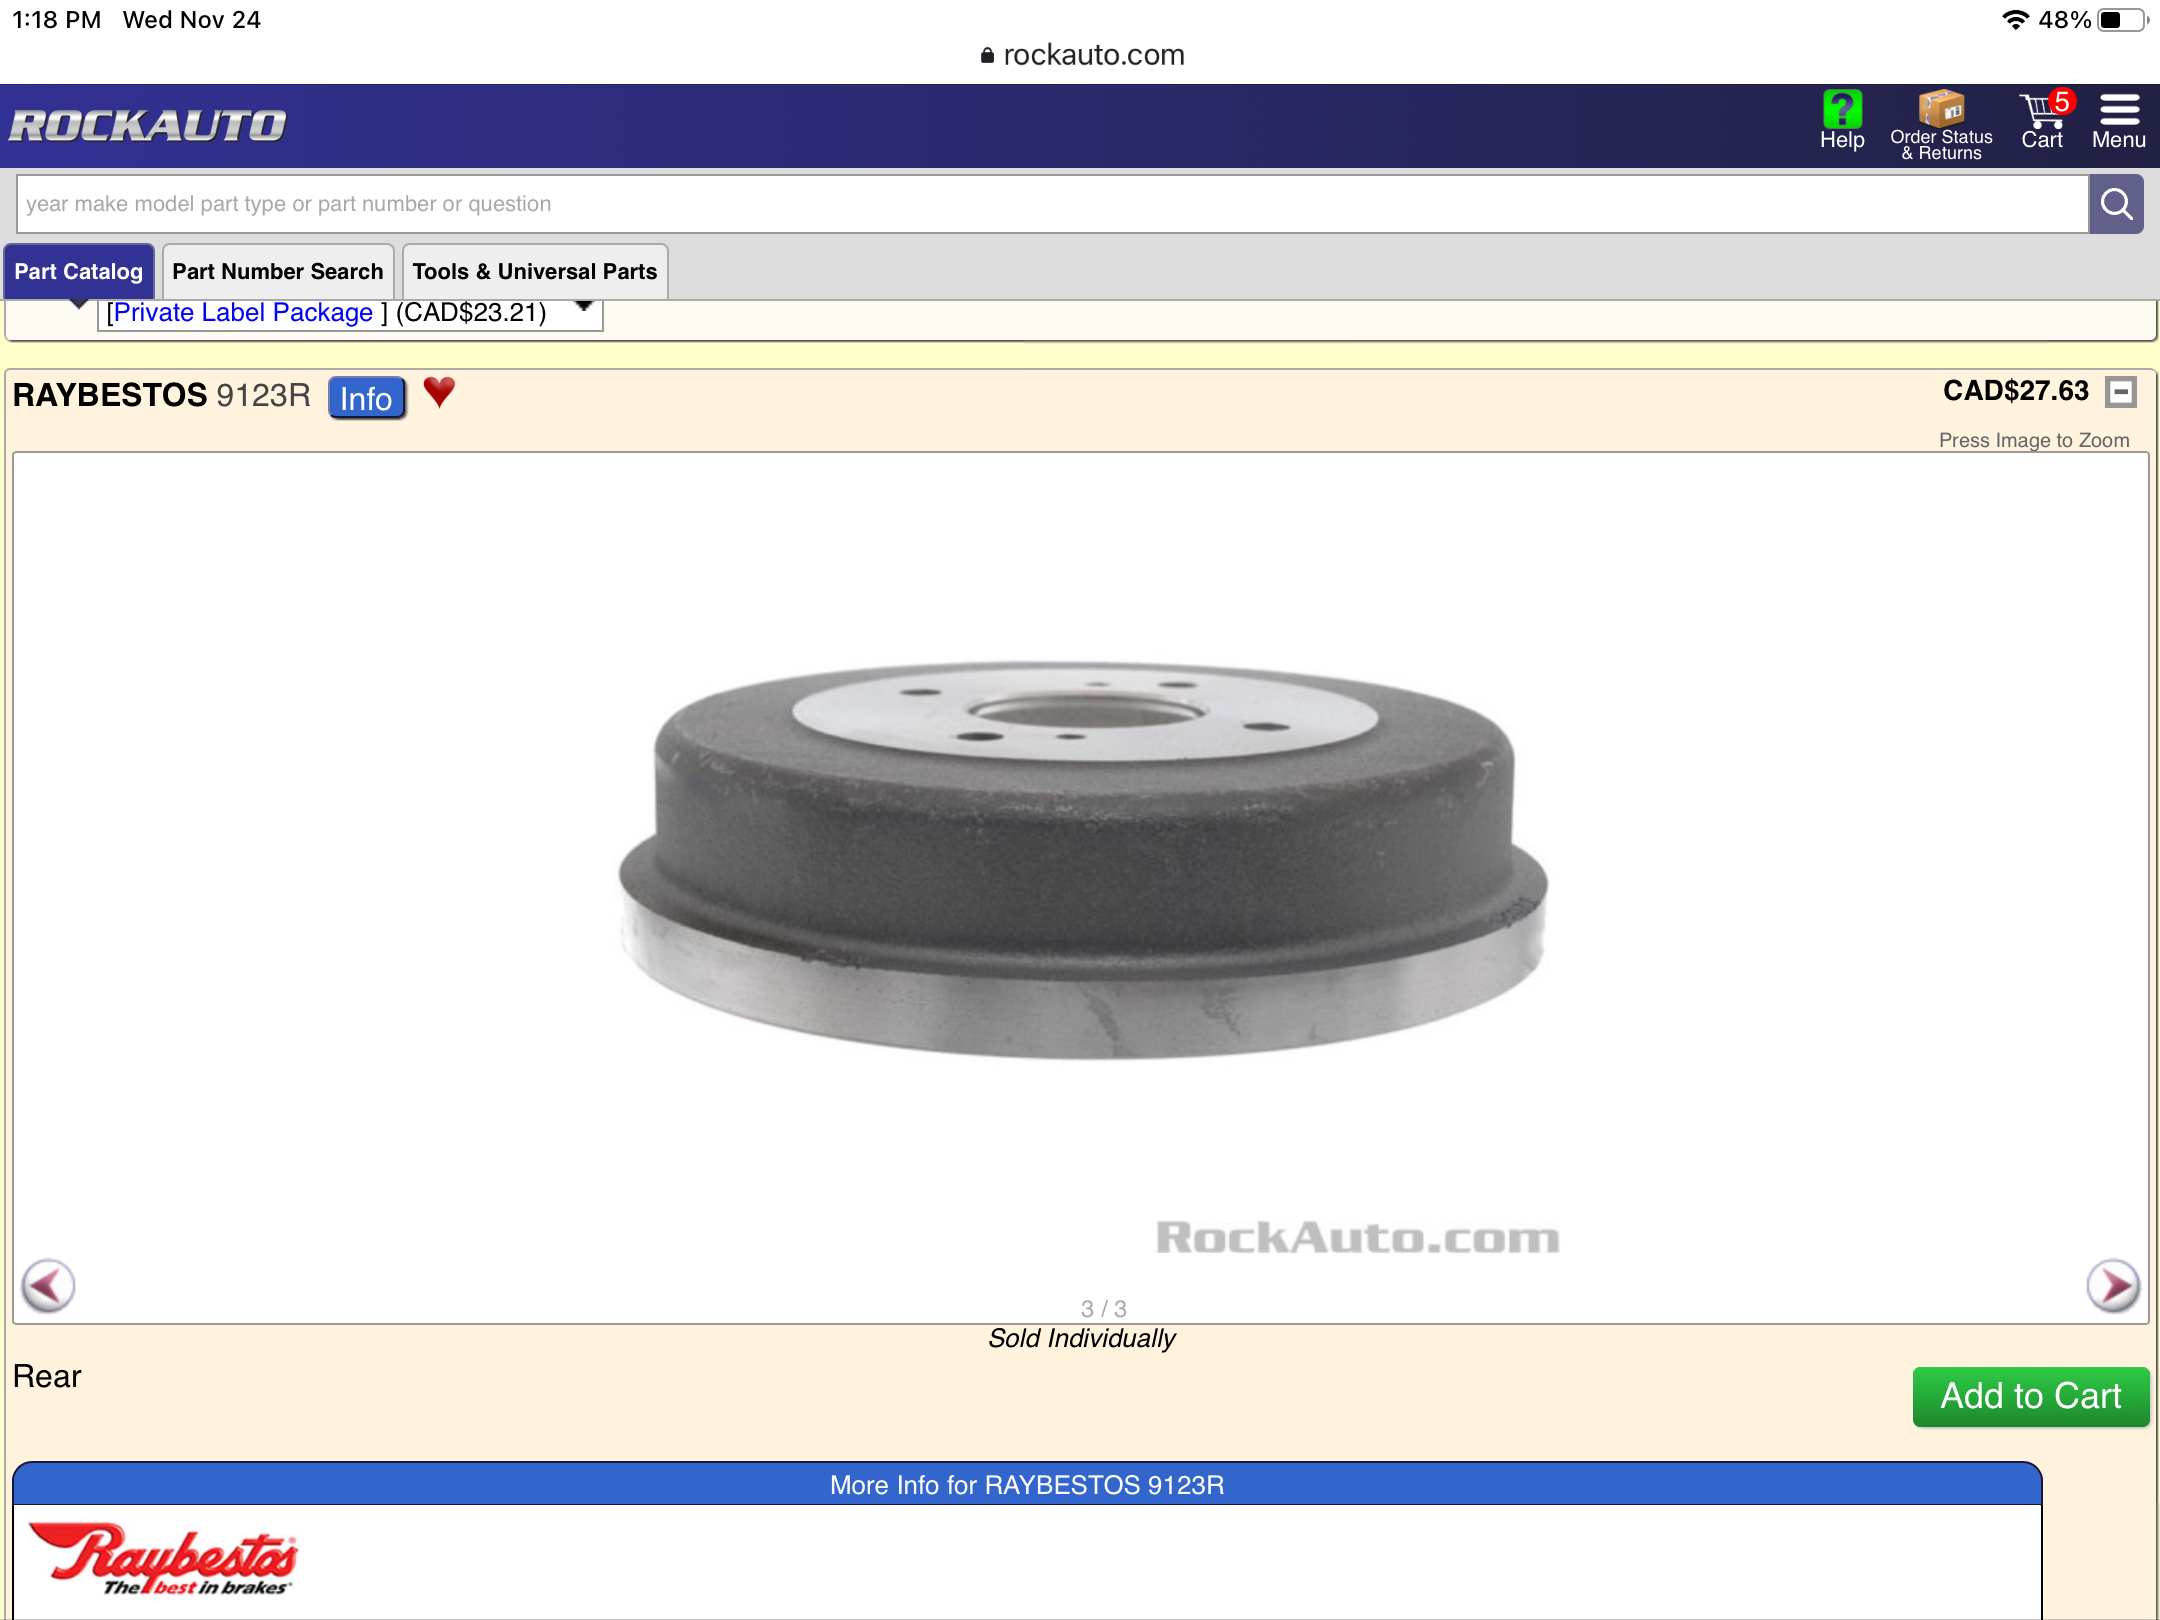This screenshot has width=2160, height=1620.
Task: Click the Raybestos brand logo
Action: 163,1558
